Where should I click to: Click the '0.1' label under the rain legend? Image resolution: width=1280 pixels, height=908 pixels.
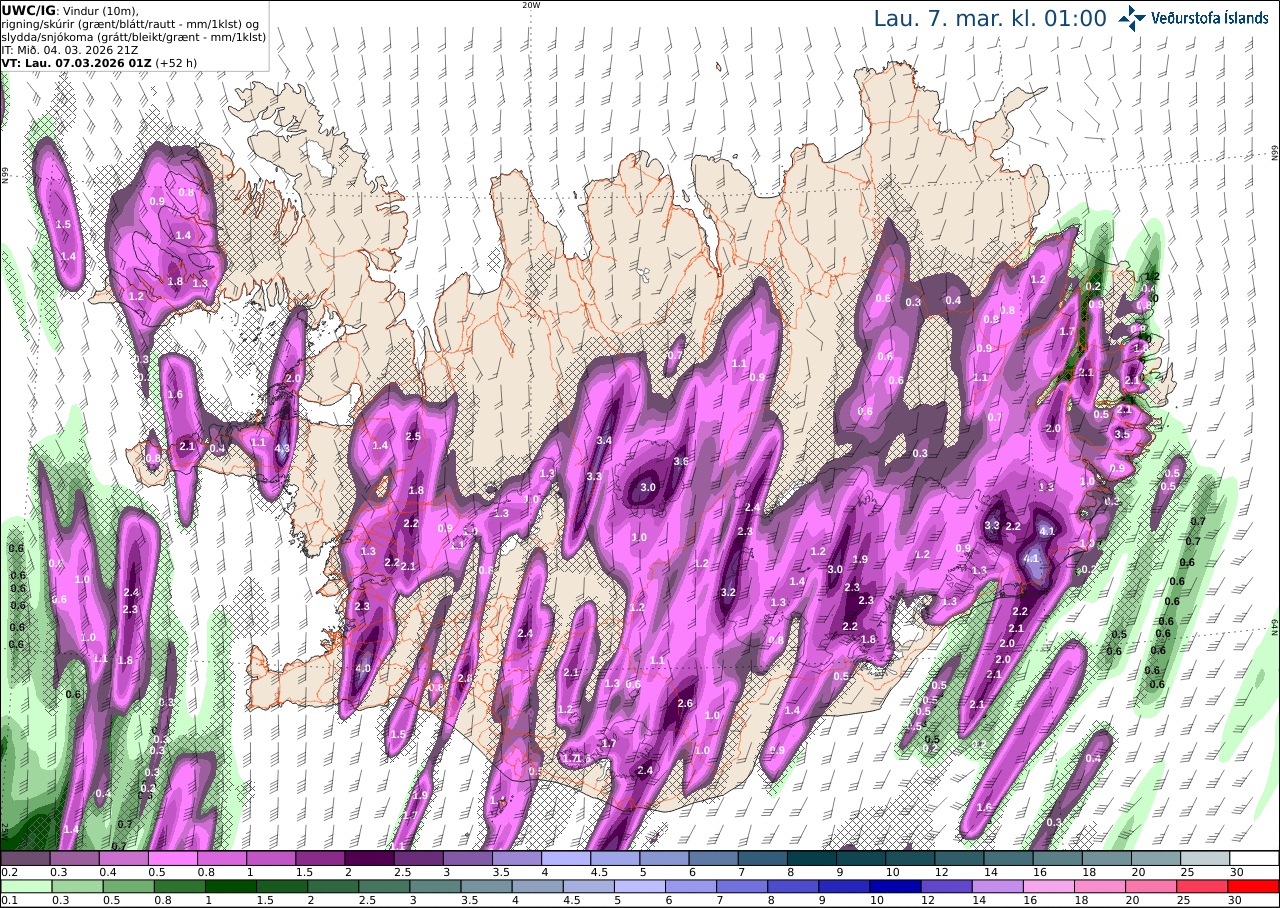click(x=8, y=900)
